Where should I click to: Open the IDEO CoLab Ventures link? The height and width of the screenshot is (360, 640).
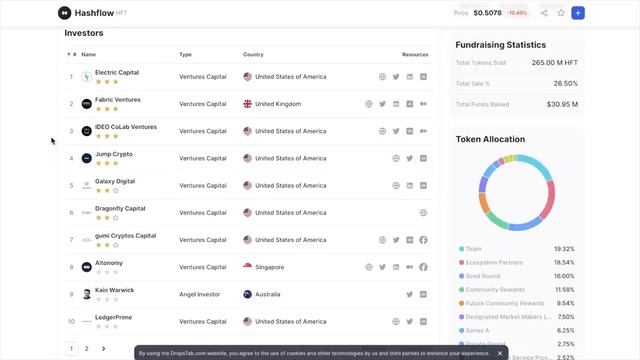pos(126,127)
